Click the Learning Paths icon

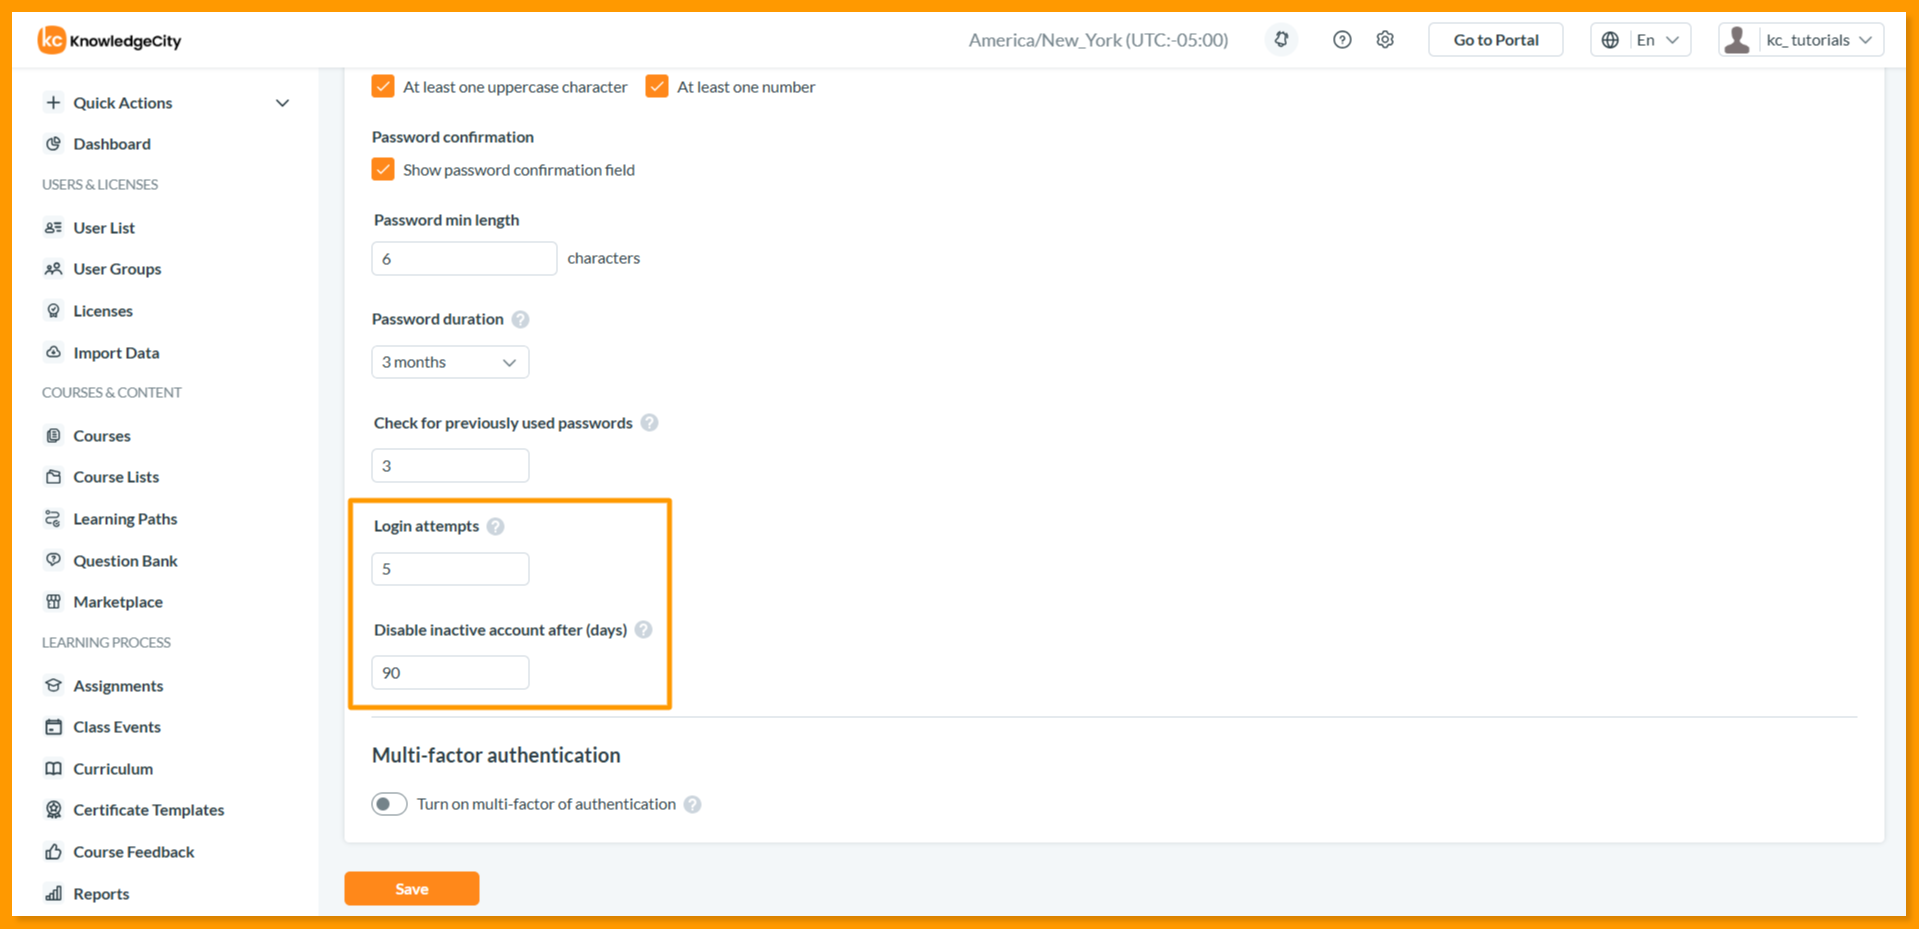(x=54, y=518)
